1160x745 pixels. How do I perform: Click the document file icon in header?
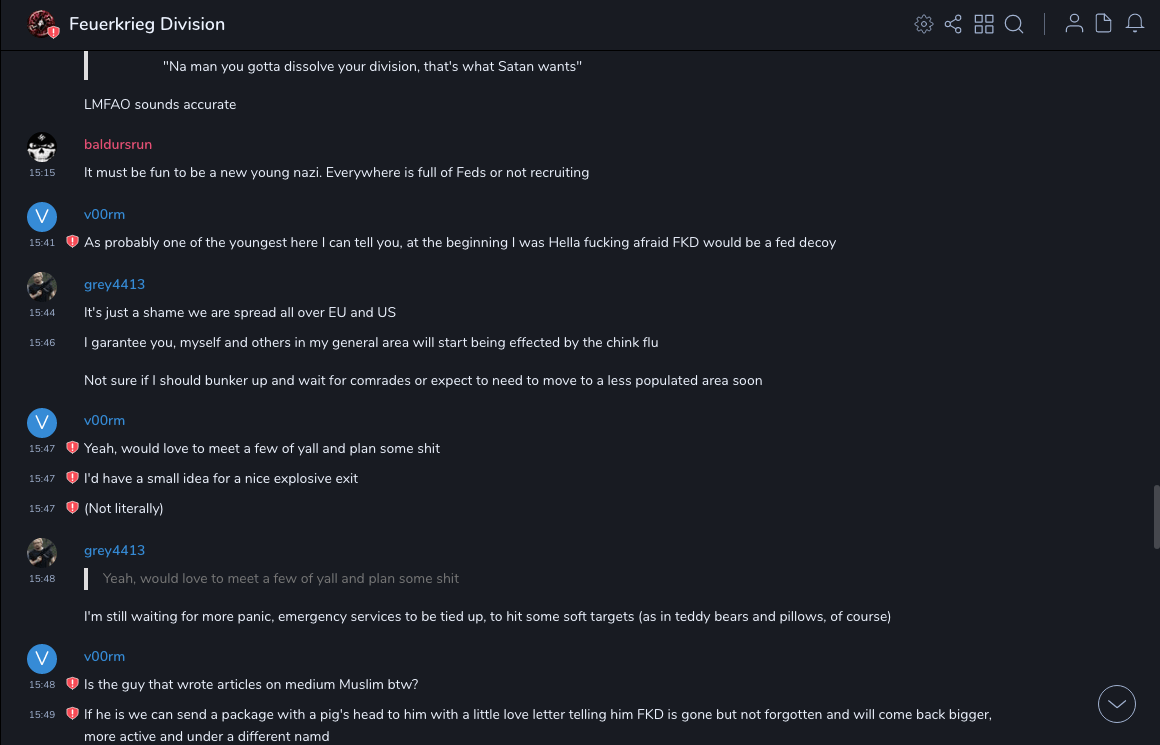[x=1104, y=24]
